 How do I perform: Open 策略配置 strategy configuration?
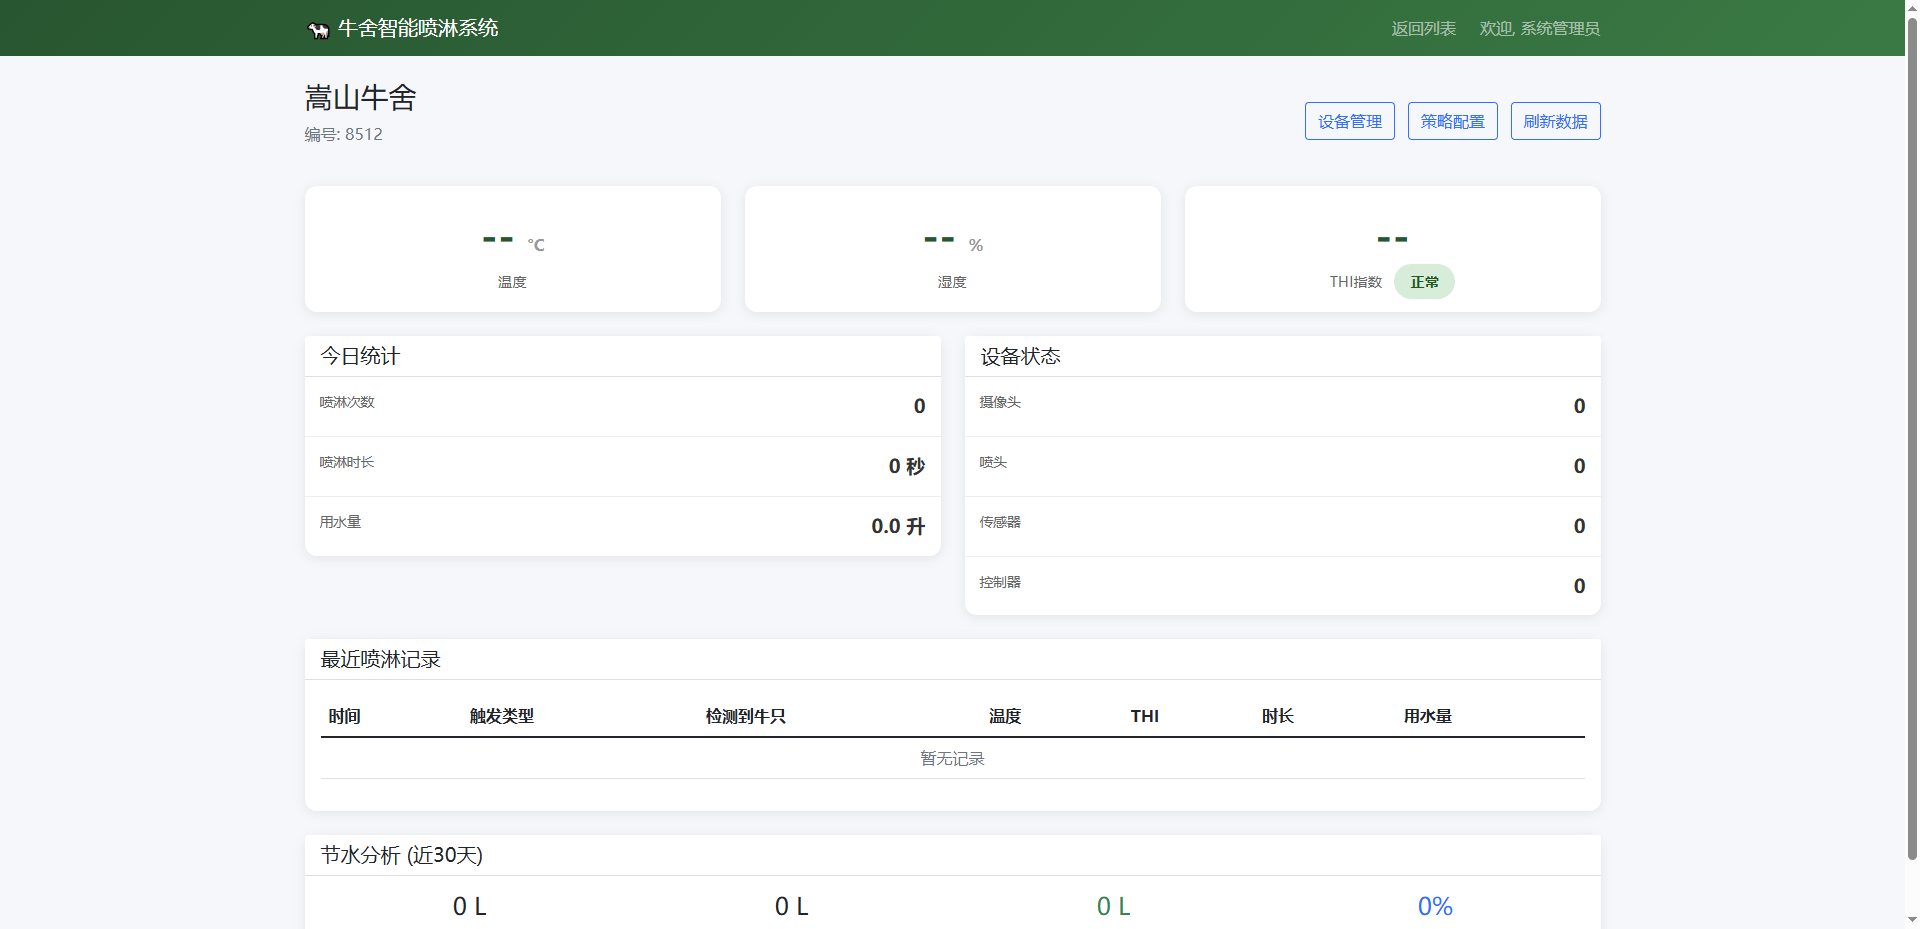coord(1452,121)
